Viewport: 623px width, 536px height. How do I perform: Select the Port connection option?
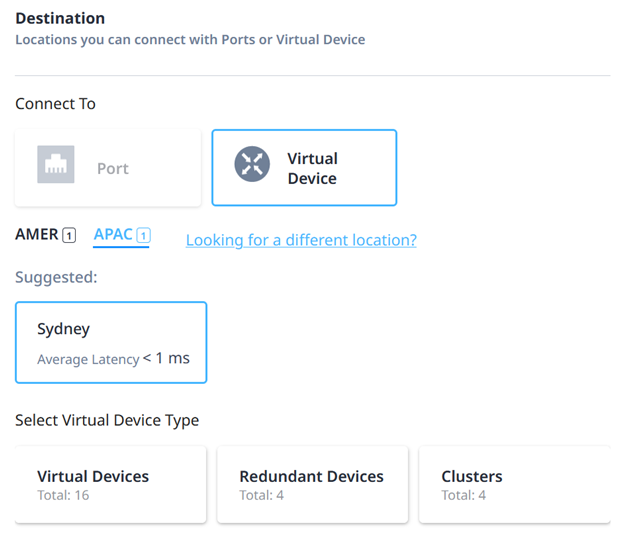click(108, 167)
